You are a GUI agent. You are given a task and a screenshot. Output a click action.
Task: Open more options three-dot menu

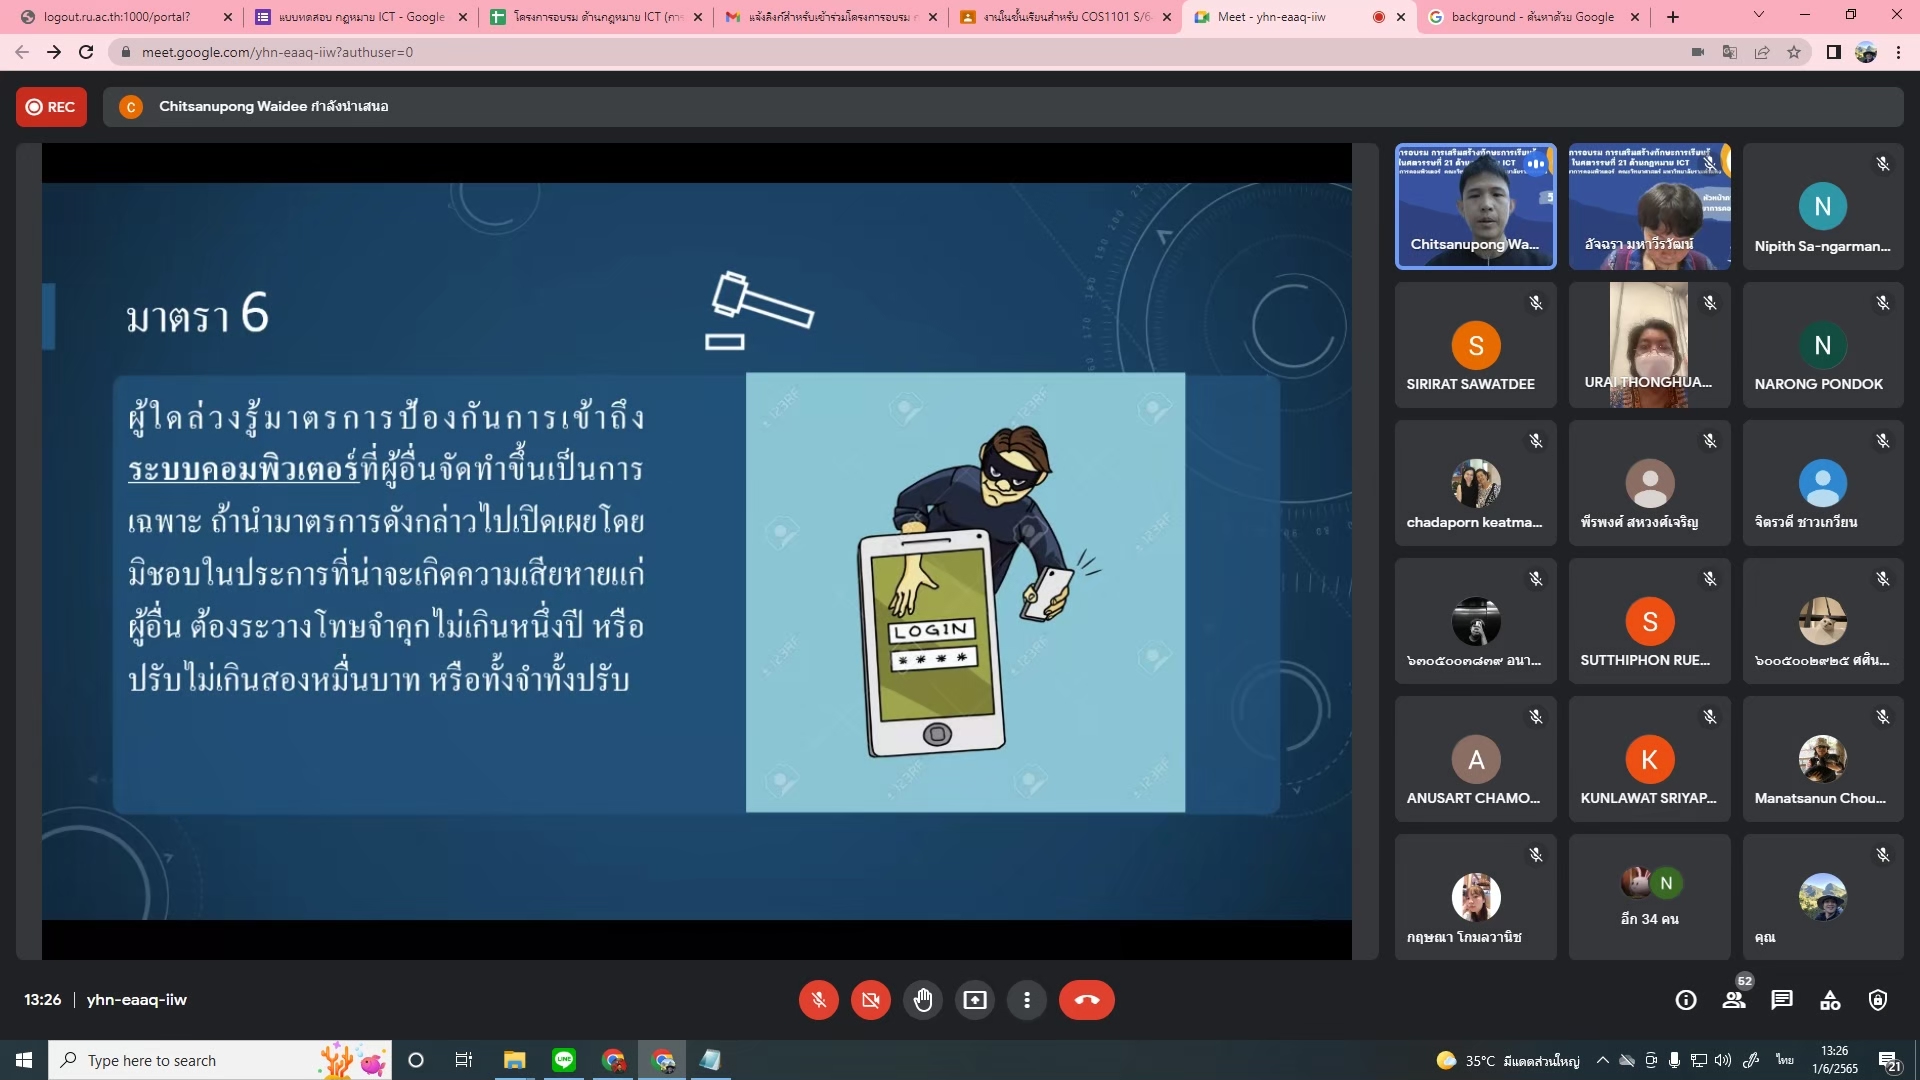tap(1027, 1000)
